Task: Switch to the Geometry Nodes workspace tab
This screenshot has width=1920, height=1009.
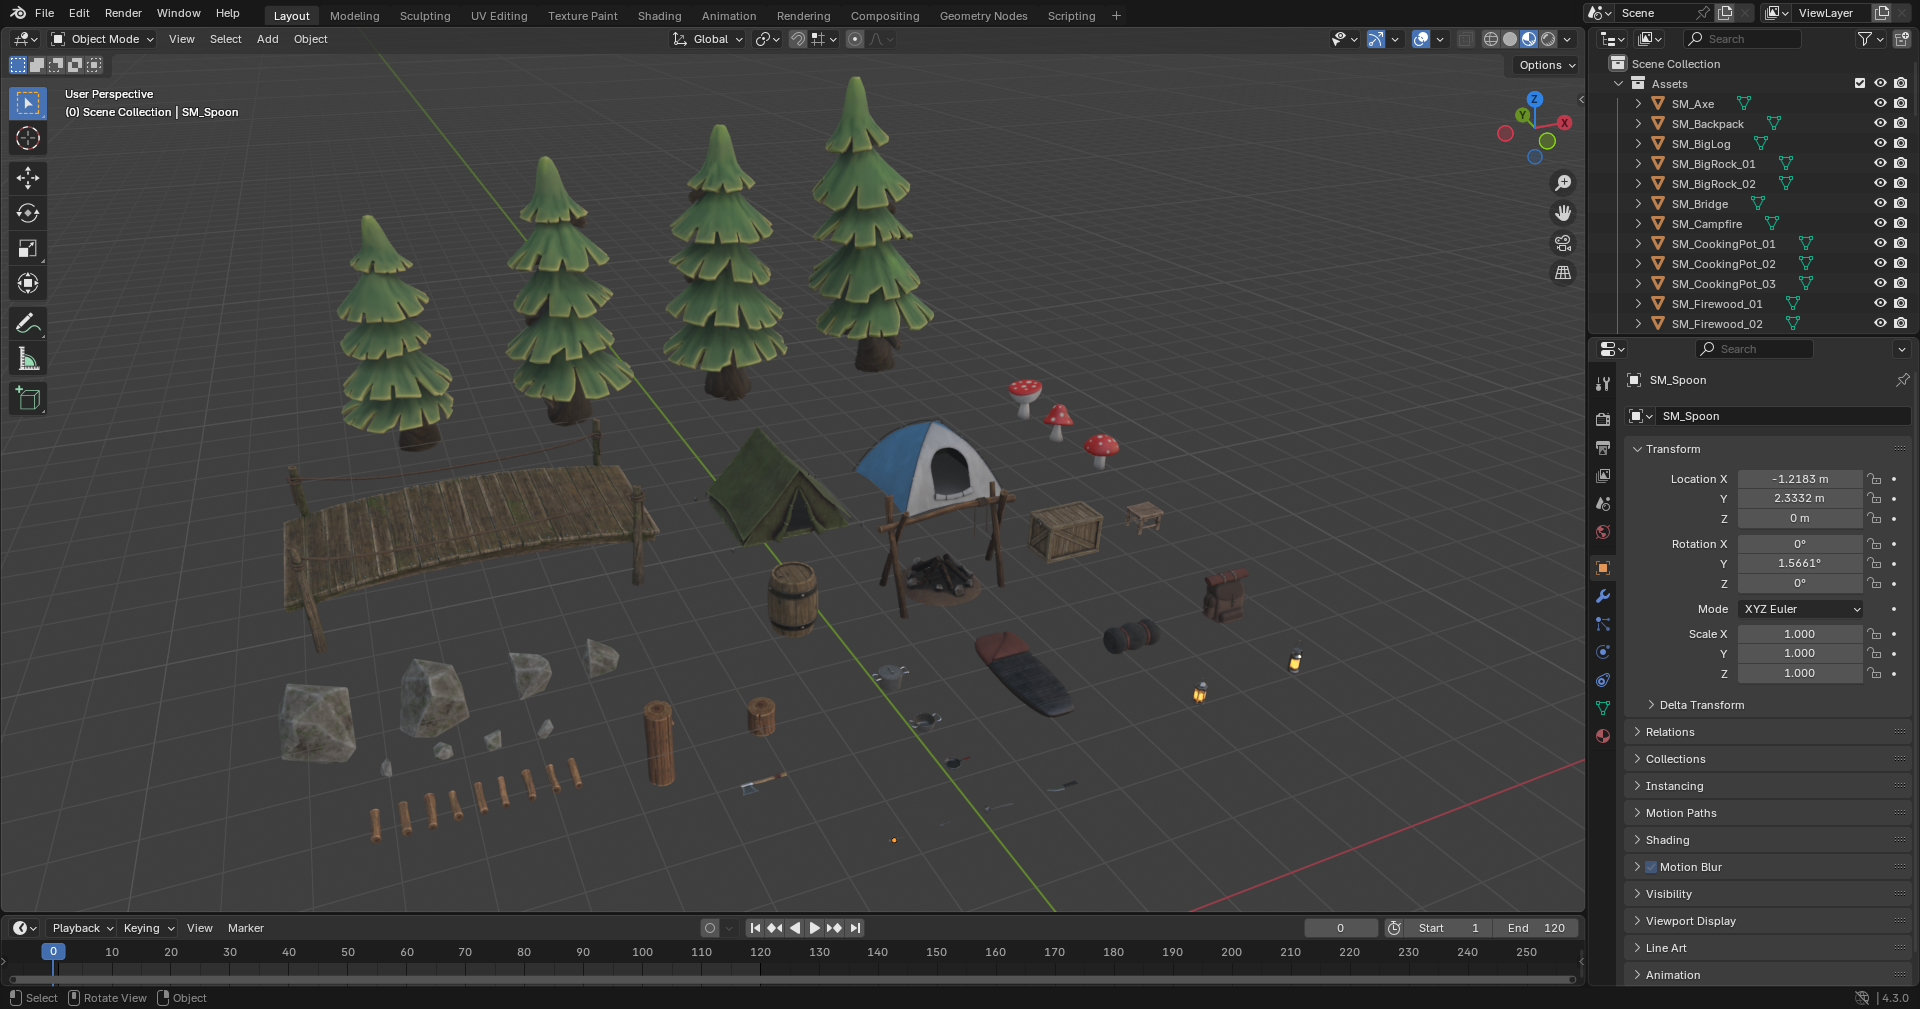Action: pyautogui.click(x=983, y=16)
